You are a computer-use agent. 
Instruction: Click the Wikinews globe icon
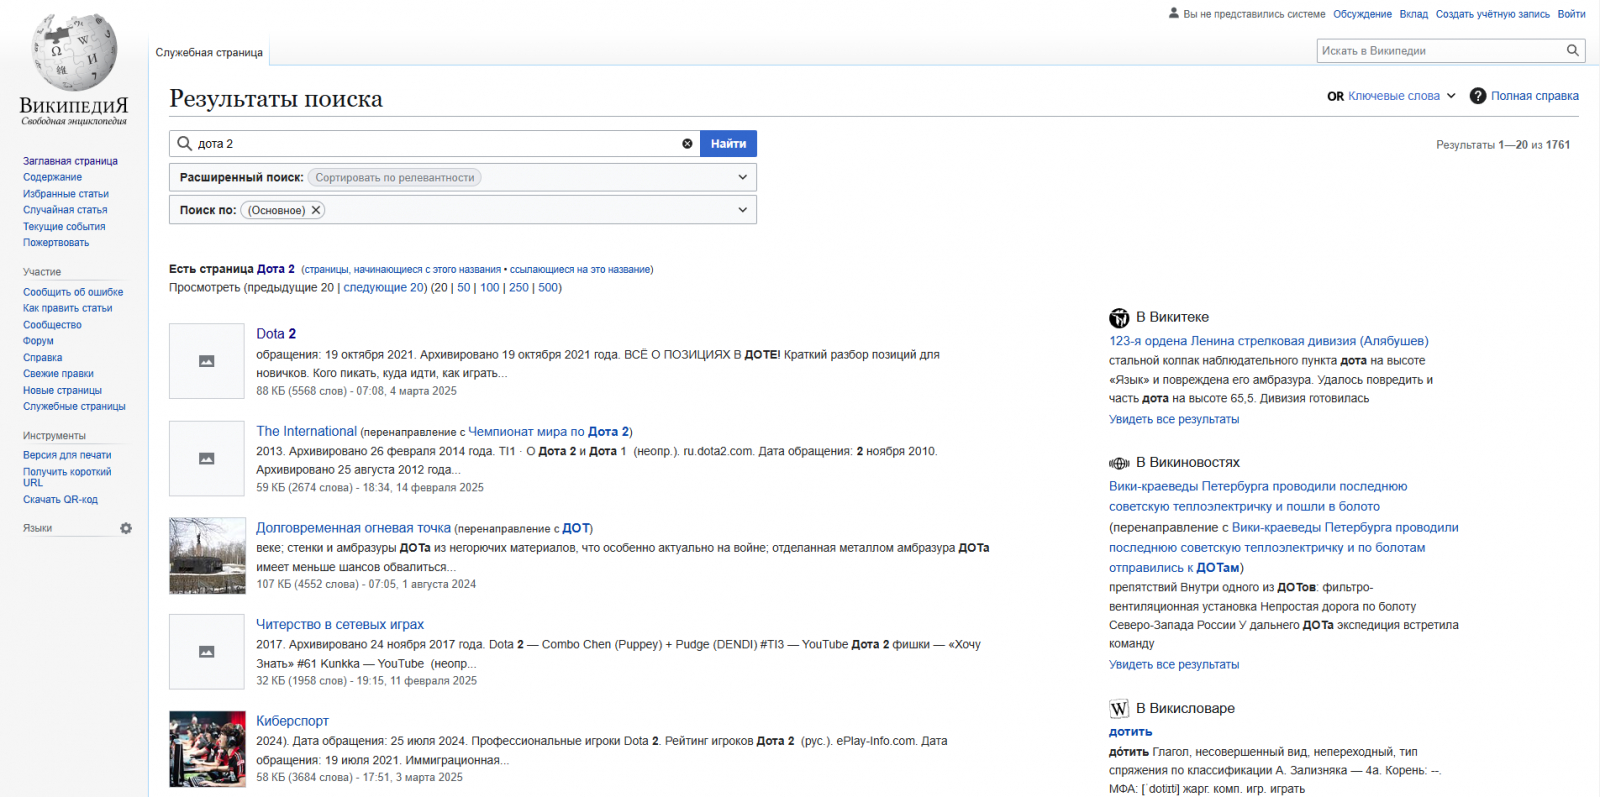(x=1119, y=463)
